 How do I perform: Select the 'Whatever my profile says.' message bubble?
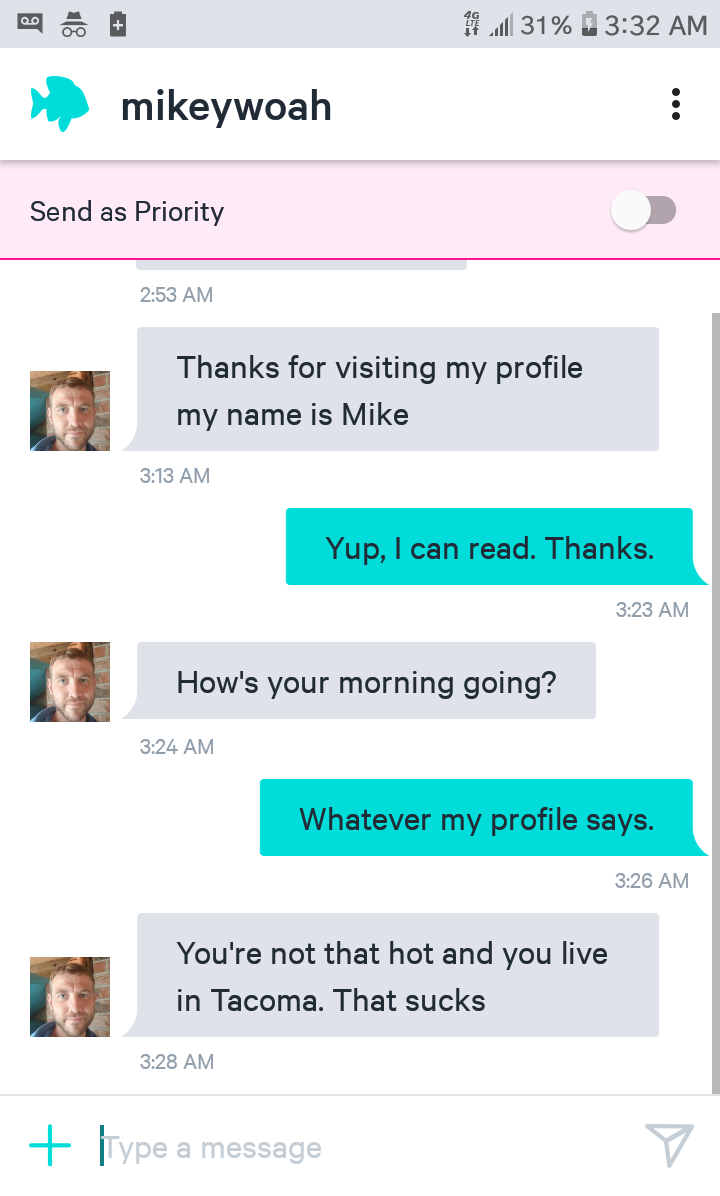pos(476,818)
